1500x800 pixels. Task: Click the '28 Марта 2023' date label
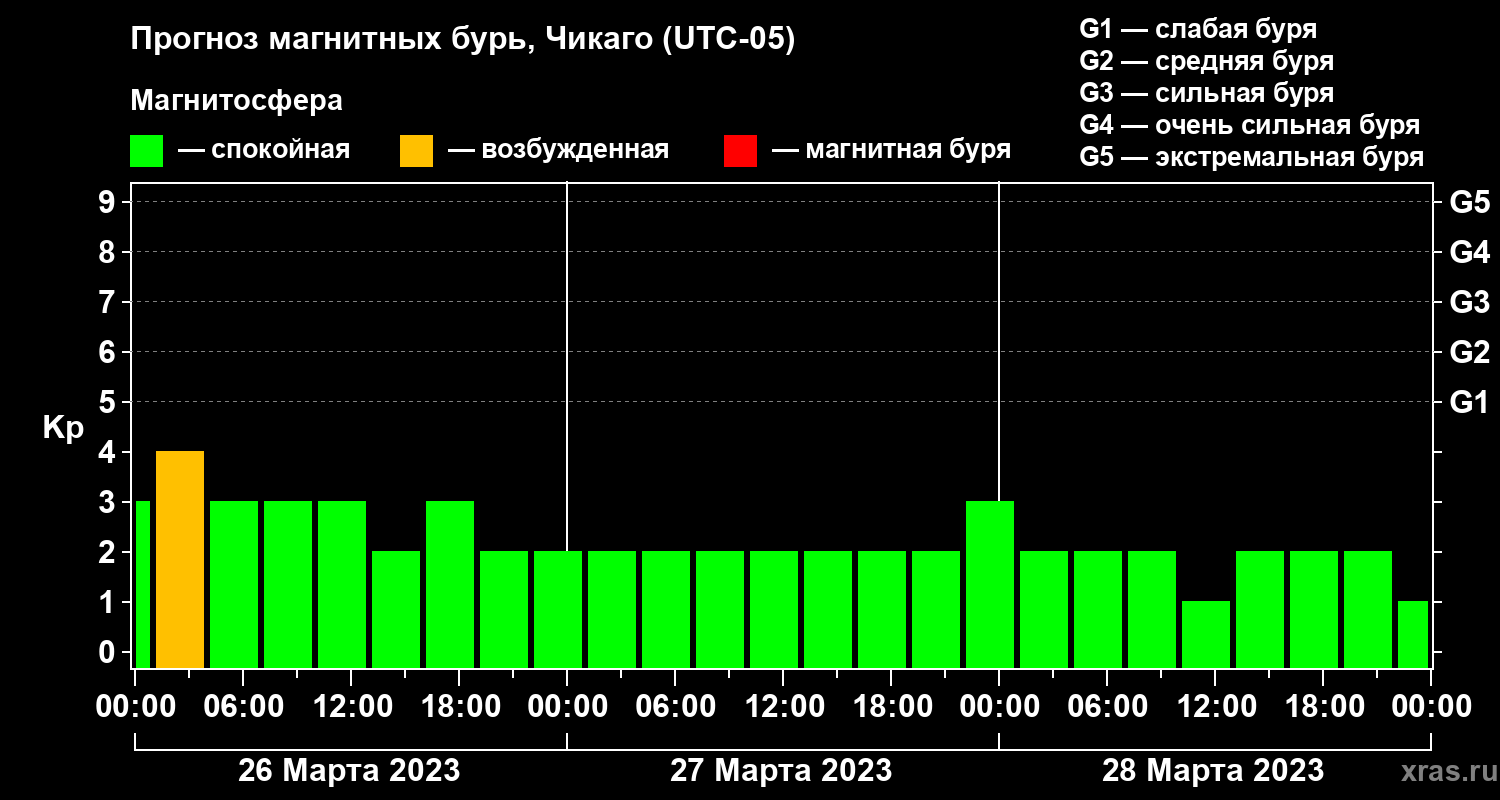click(1213, 770)
